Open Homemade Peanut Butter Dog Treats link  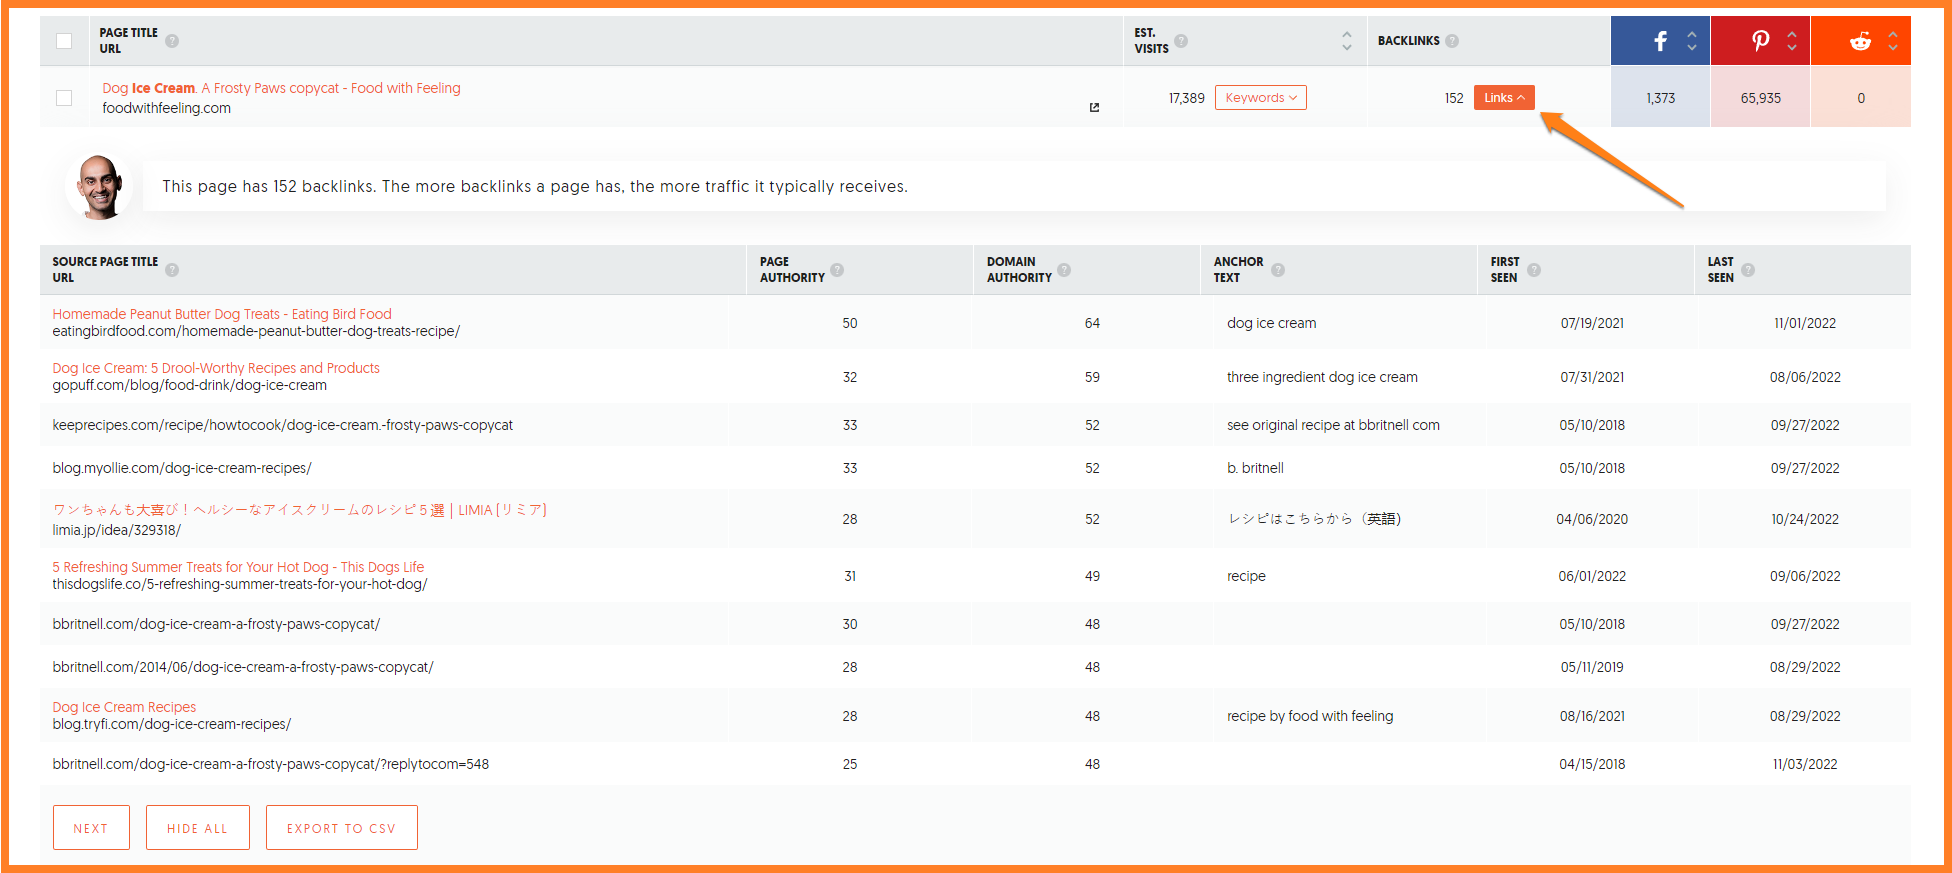tap(222, 314)
